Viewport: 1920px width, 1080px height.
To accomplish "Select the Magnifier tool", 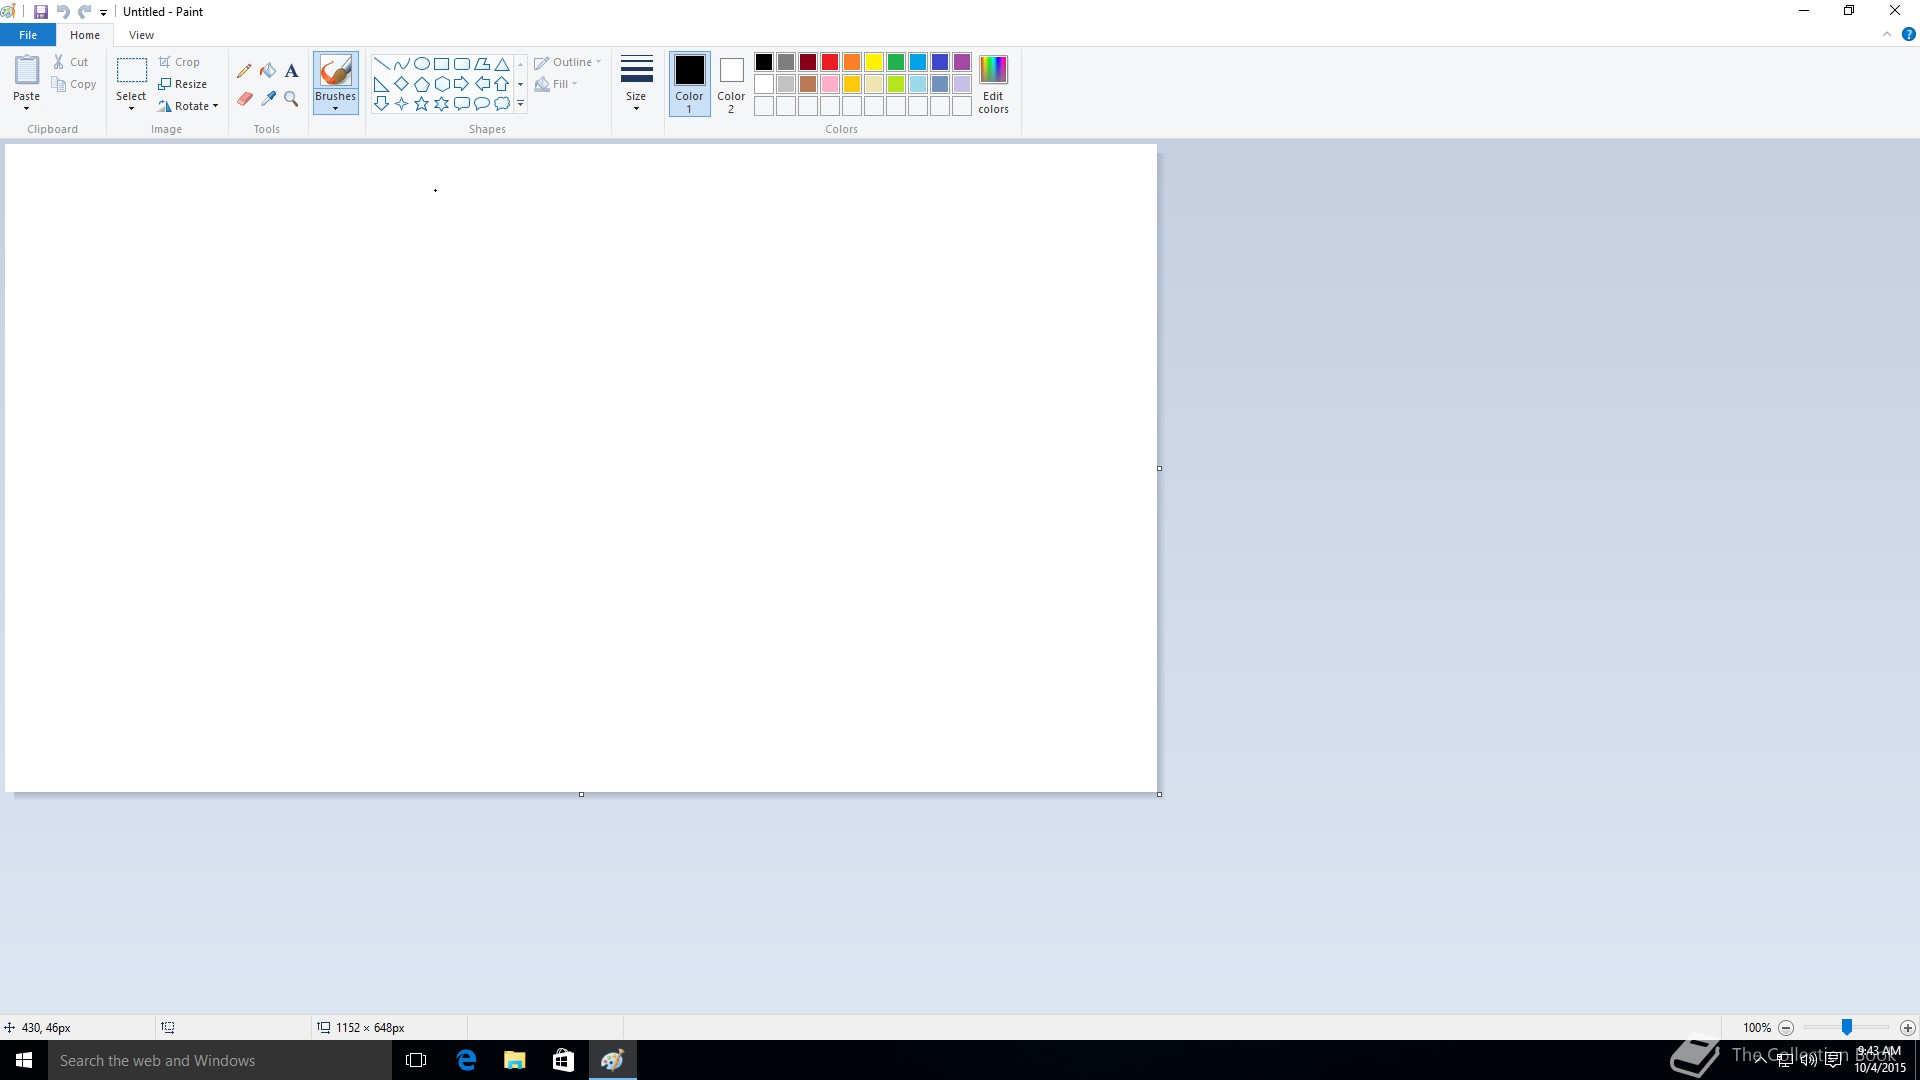I will coord(291,99).
